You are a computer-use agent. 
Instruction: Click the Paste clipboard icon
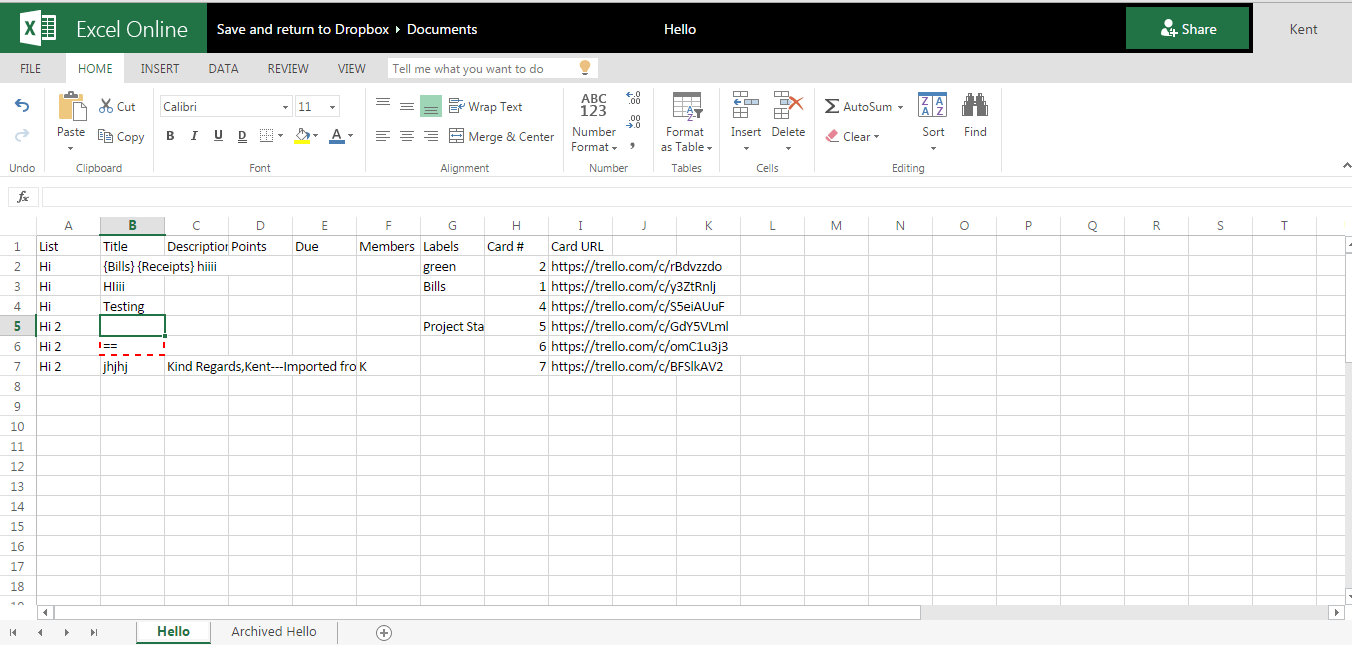[x=72, y=107]
